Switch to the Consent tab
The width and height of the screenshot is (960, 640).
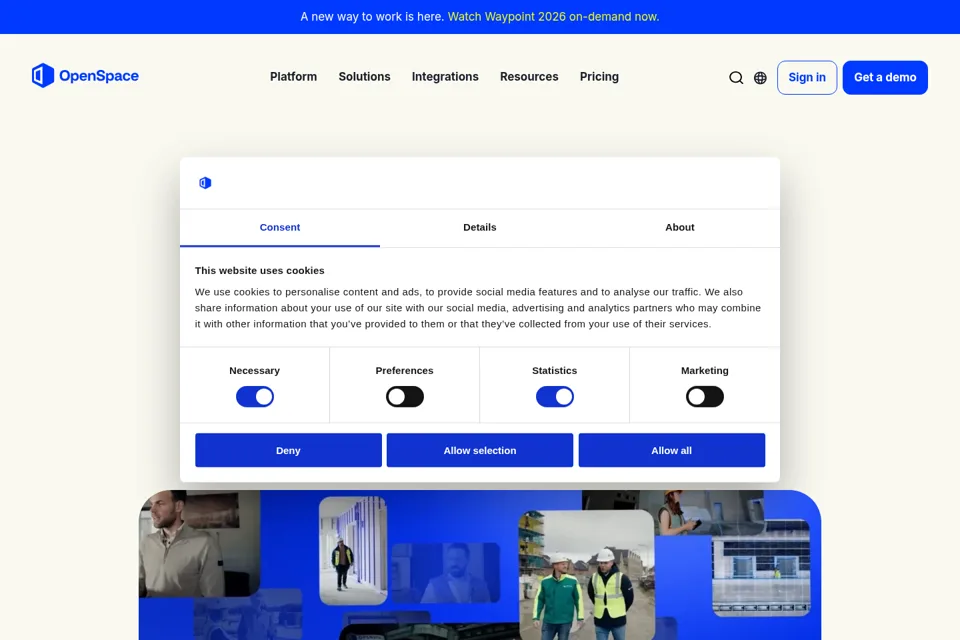point(280,227)
